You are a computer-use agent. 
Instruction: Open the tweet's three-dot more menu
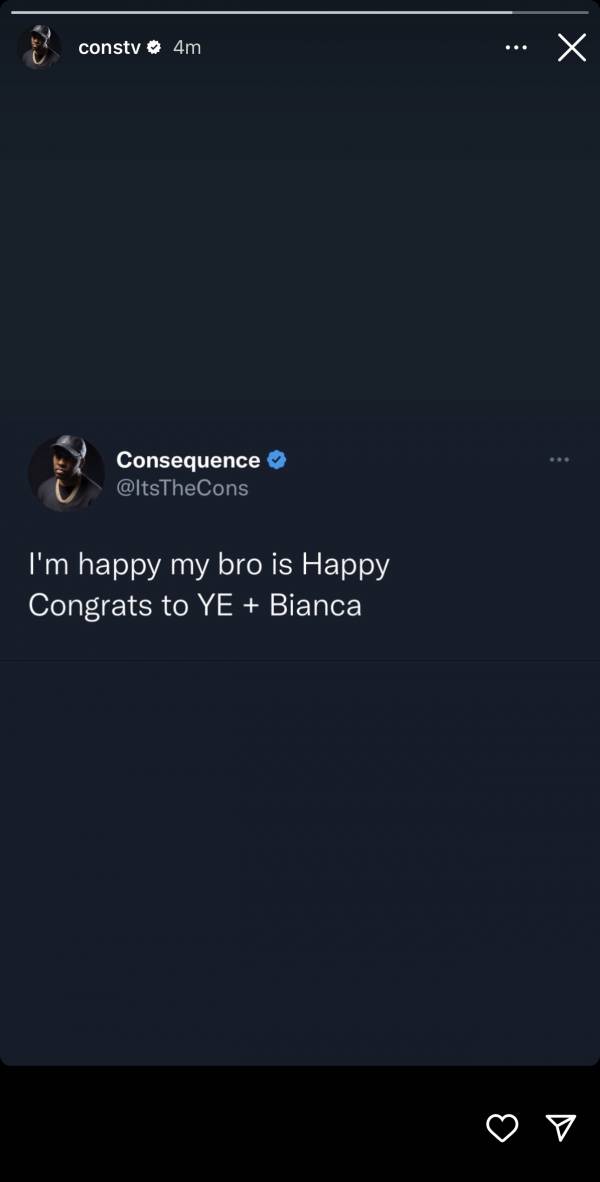(x=559, y=459)
